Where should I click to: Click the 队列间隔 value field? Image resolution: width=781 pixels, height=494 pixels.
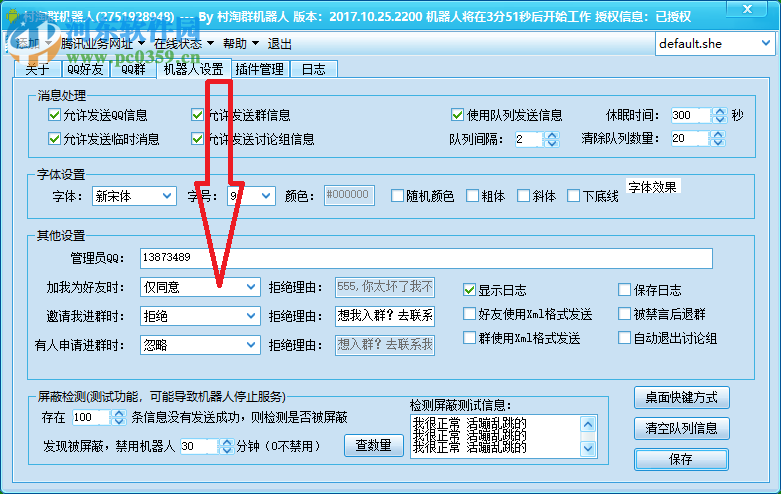click(529, 139)
